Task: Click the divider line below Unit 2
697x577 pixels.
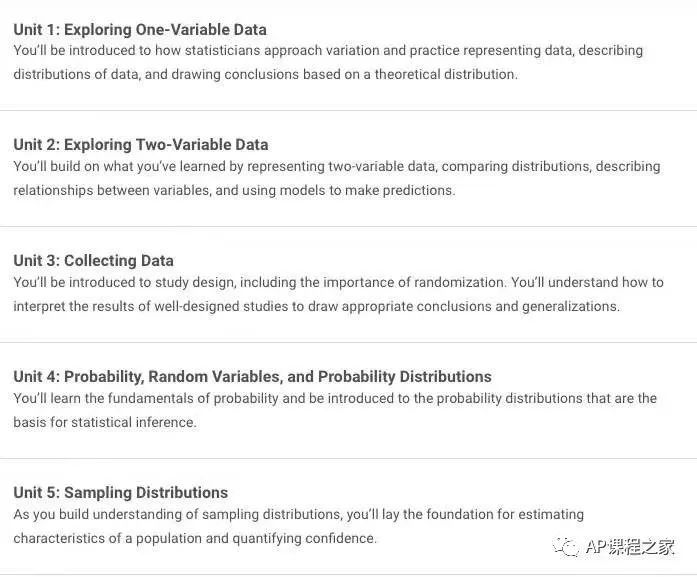Action: click(x=348, y=226)
